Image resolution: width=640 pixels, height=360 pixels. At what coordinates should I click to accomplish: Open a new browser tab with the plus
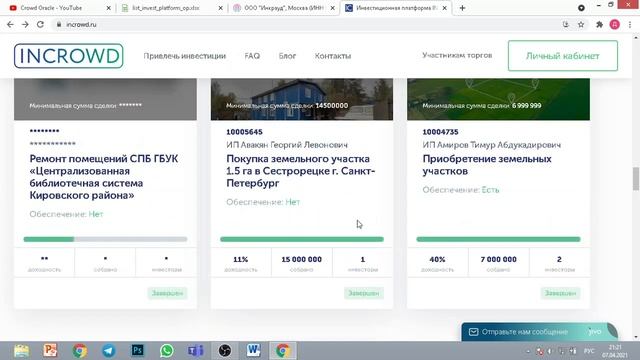point(462,8)
